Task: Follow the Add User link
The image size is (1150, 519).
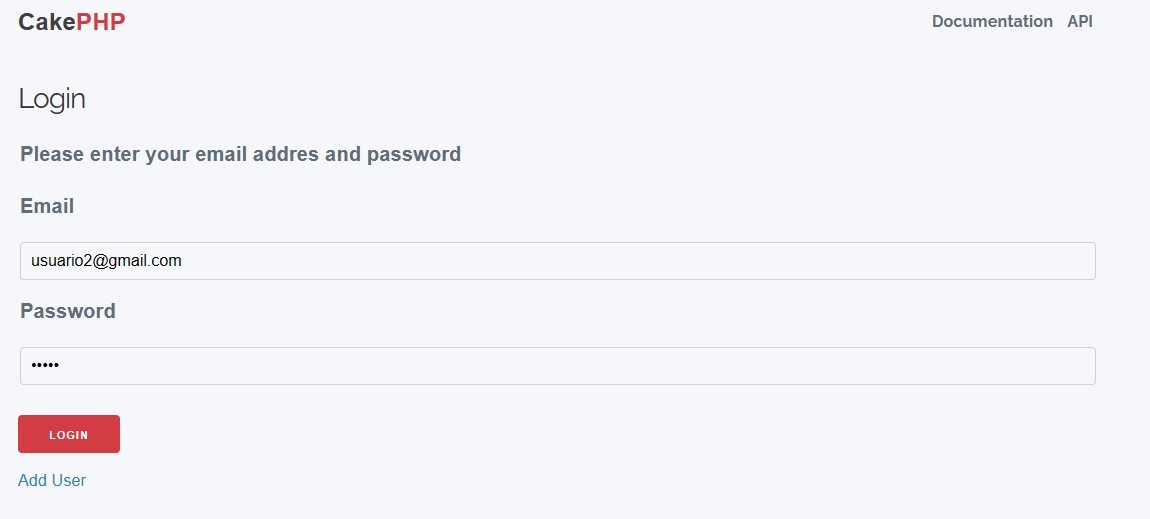Action: click(52, 480)
